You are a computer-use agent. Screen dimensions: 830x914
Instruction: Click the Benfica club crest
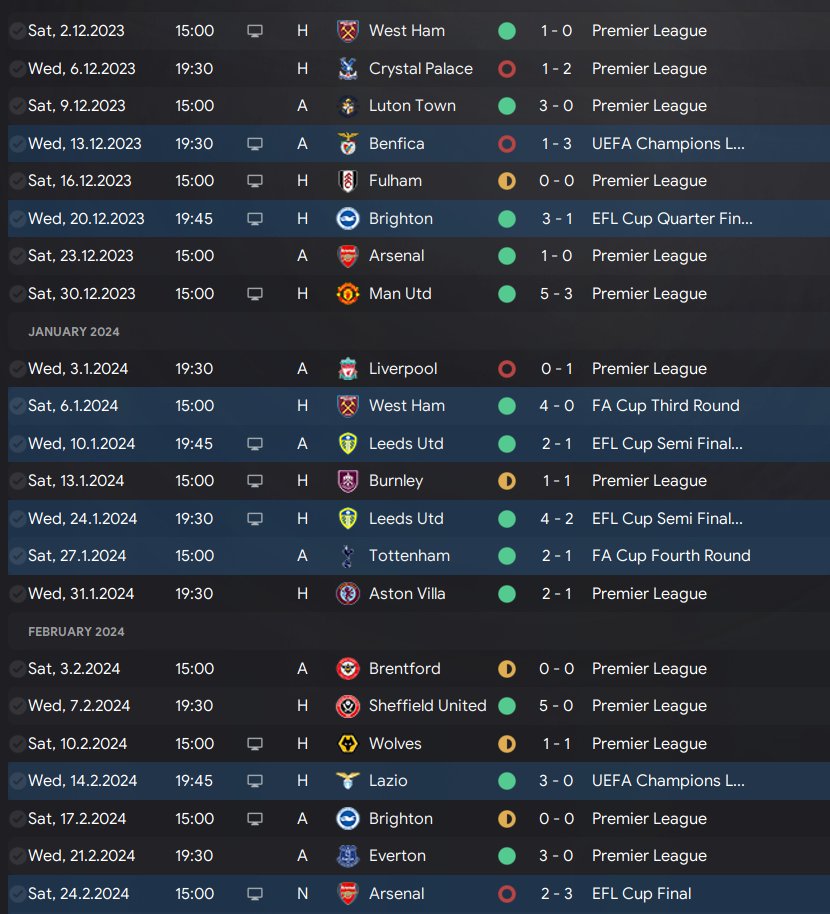tap(348, 144)
